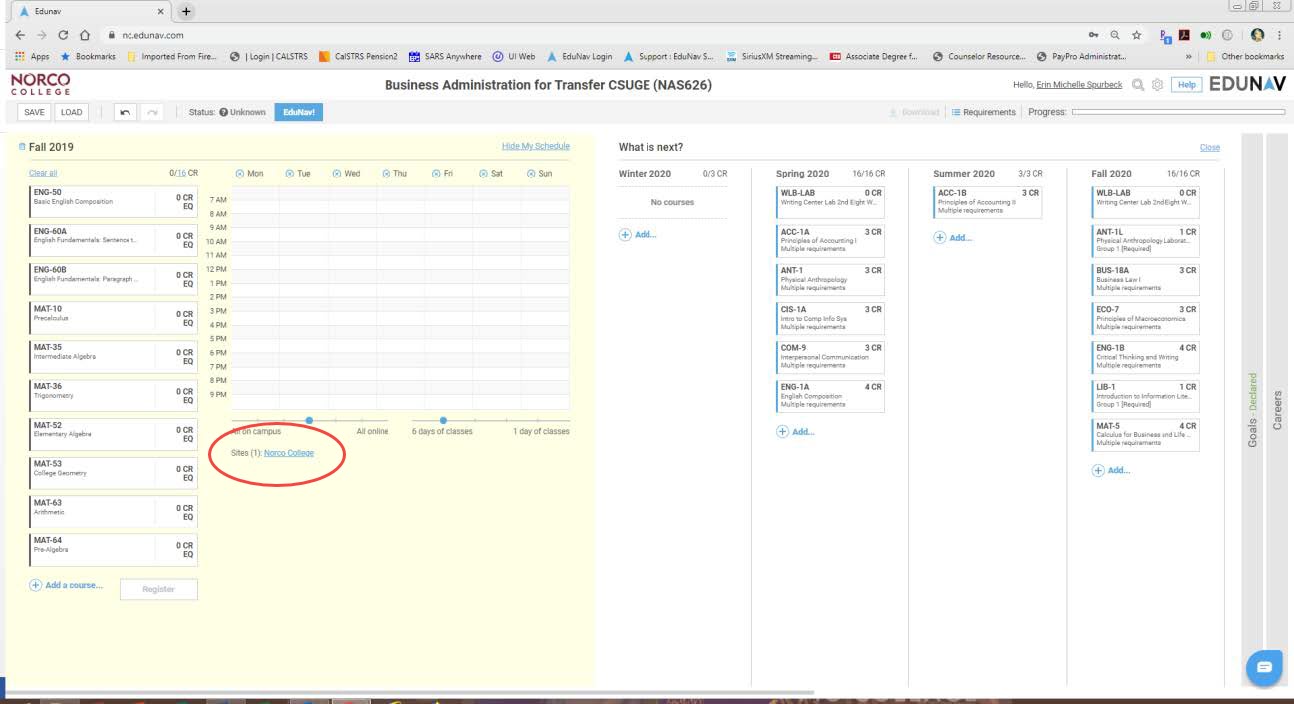
Task: Click the plus Add icon under Winter 2020
Action: tap(626, 234)
